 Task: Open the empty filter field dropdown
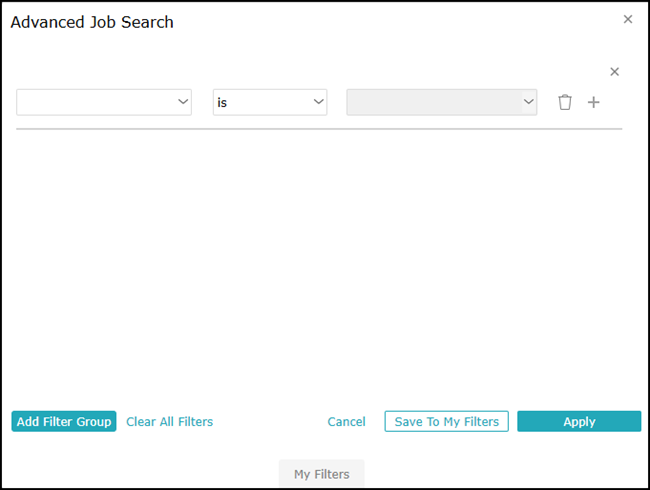point(104,102)
